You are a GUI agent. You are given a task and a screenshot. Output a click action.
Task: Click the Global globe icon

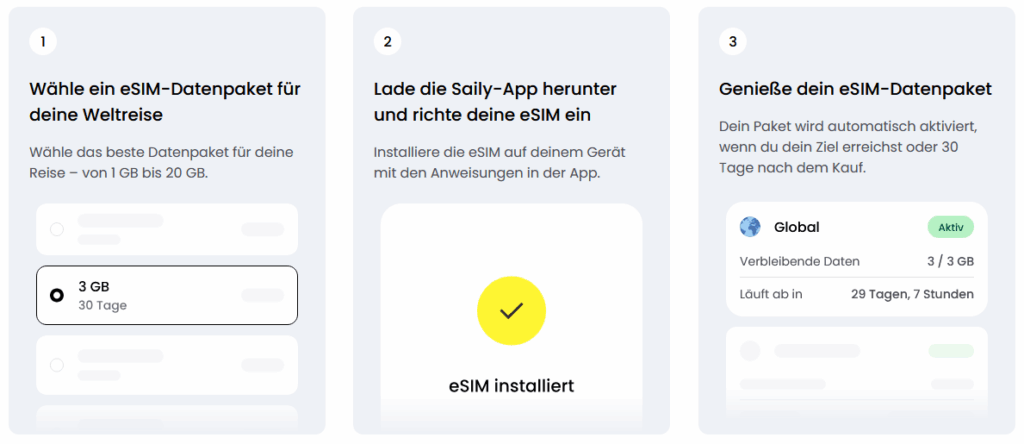750,227
